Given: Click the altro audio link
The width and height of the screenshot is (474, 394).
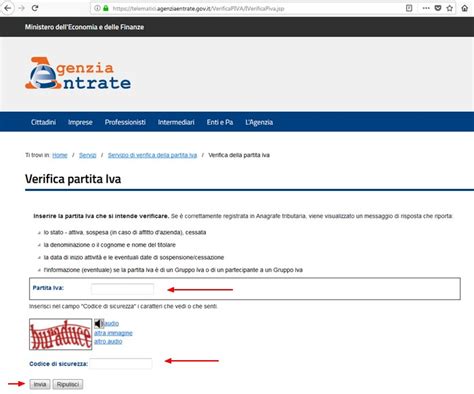Looking at the screenshot, I should click(x=108, y=341).
